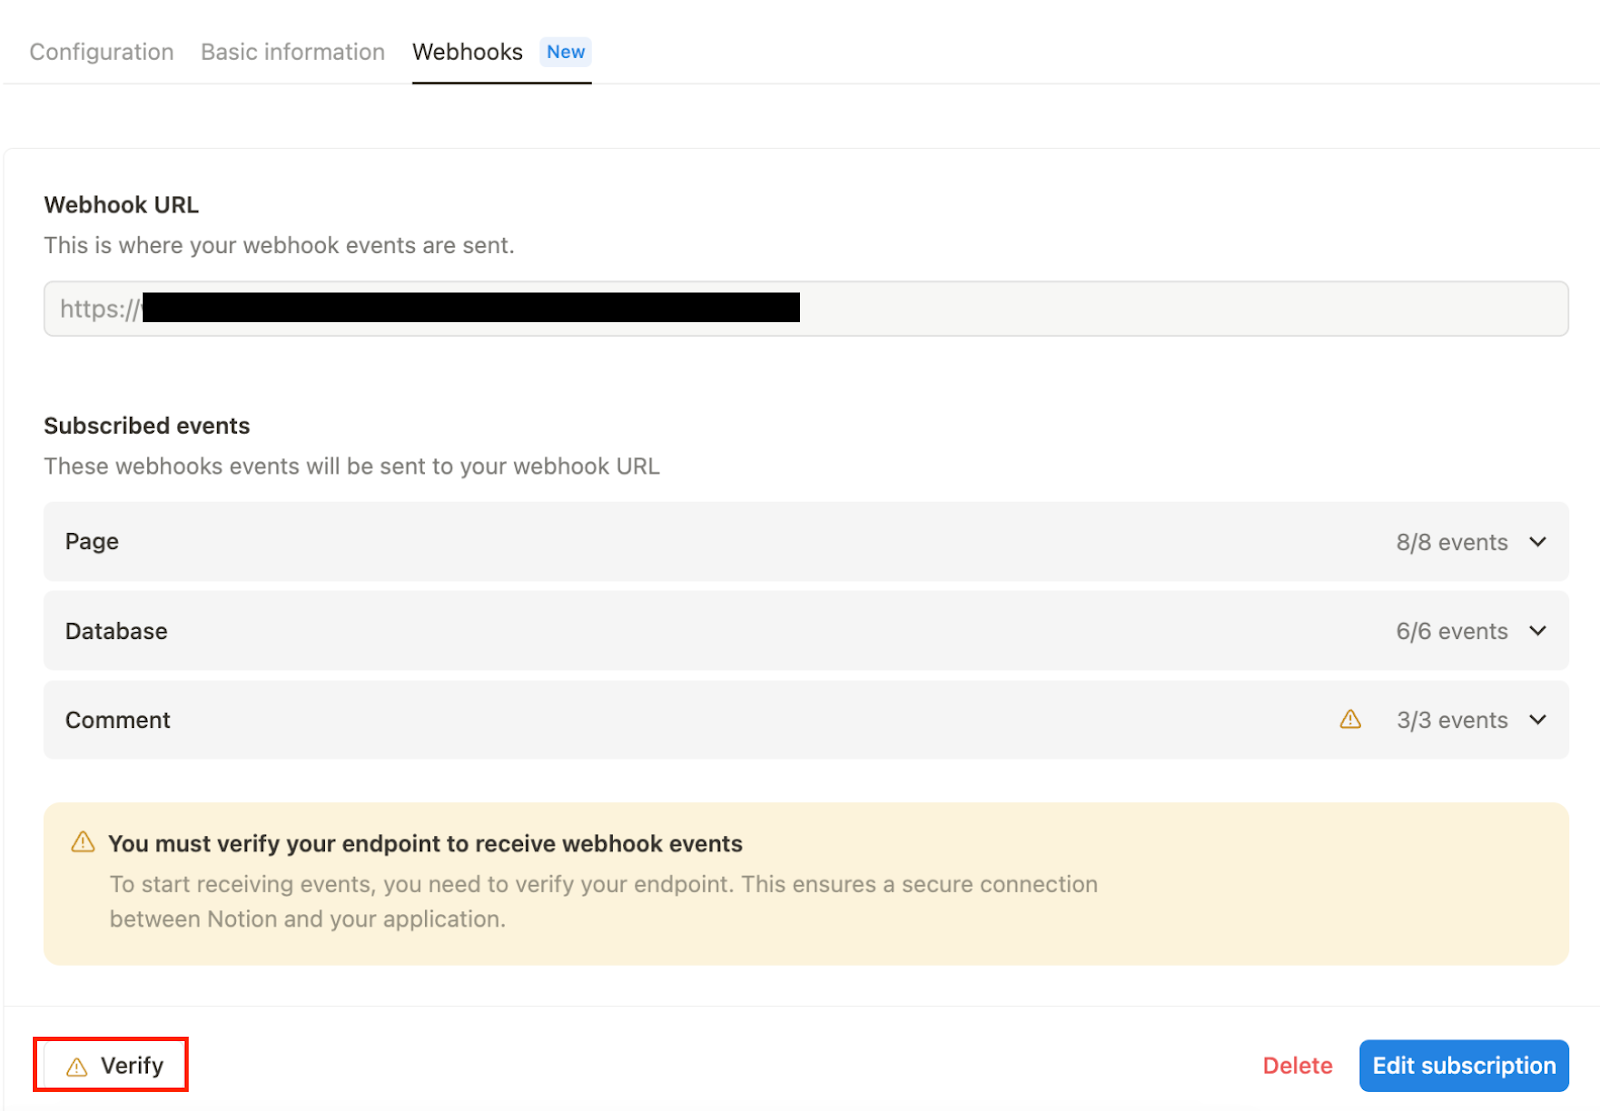
Task: Expand the Page events chevron
Action: tap(1538, 542)
